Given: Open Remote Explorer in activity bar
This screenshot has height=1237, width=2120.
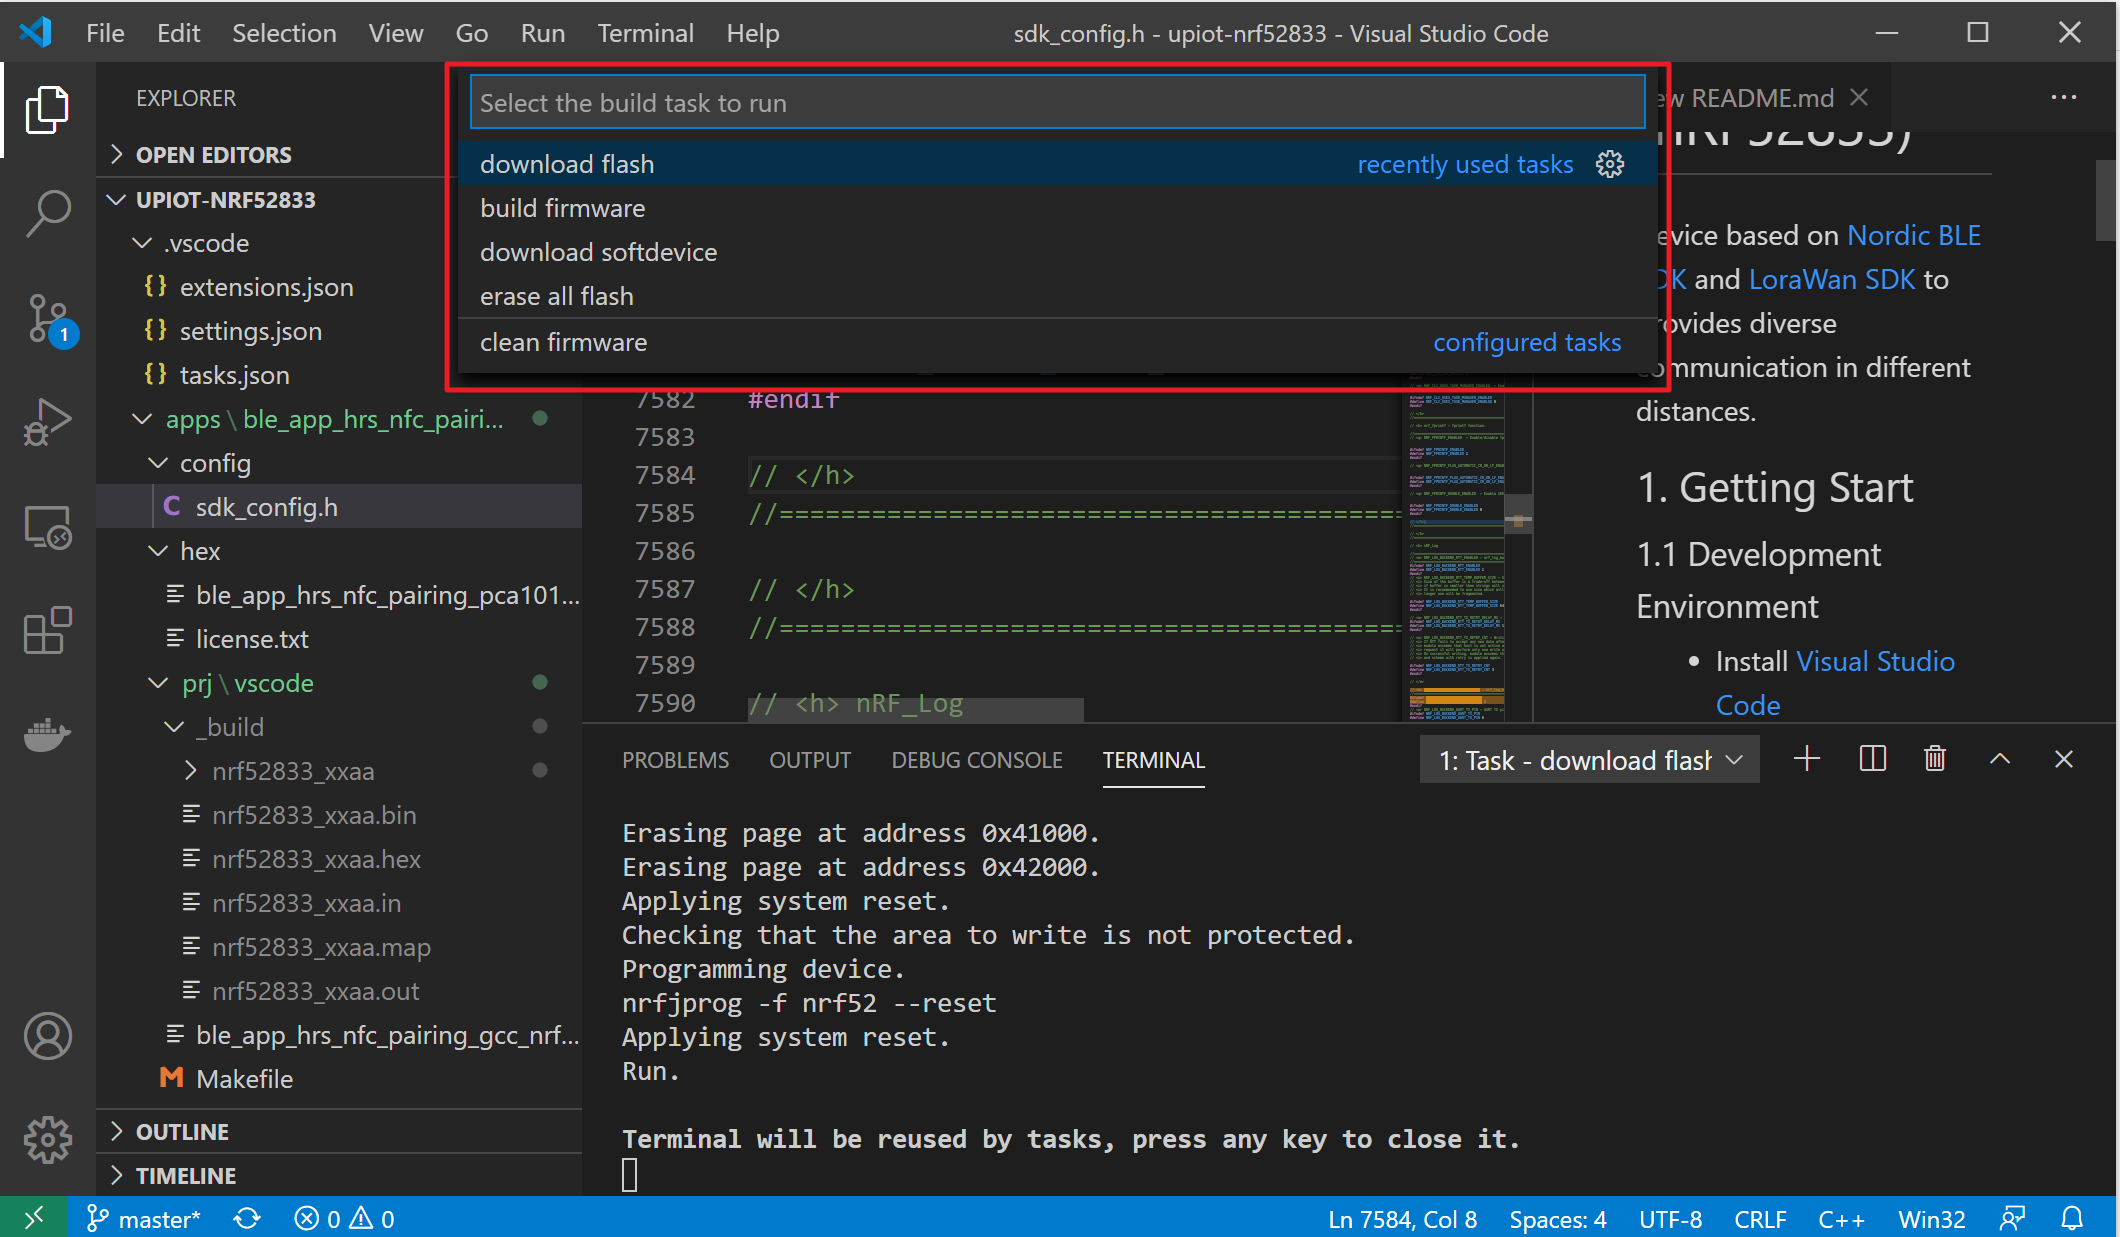Looking at the screenshot, I should click(x=47, y=526).
